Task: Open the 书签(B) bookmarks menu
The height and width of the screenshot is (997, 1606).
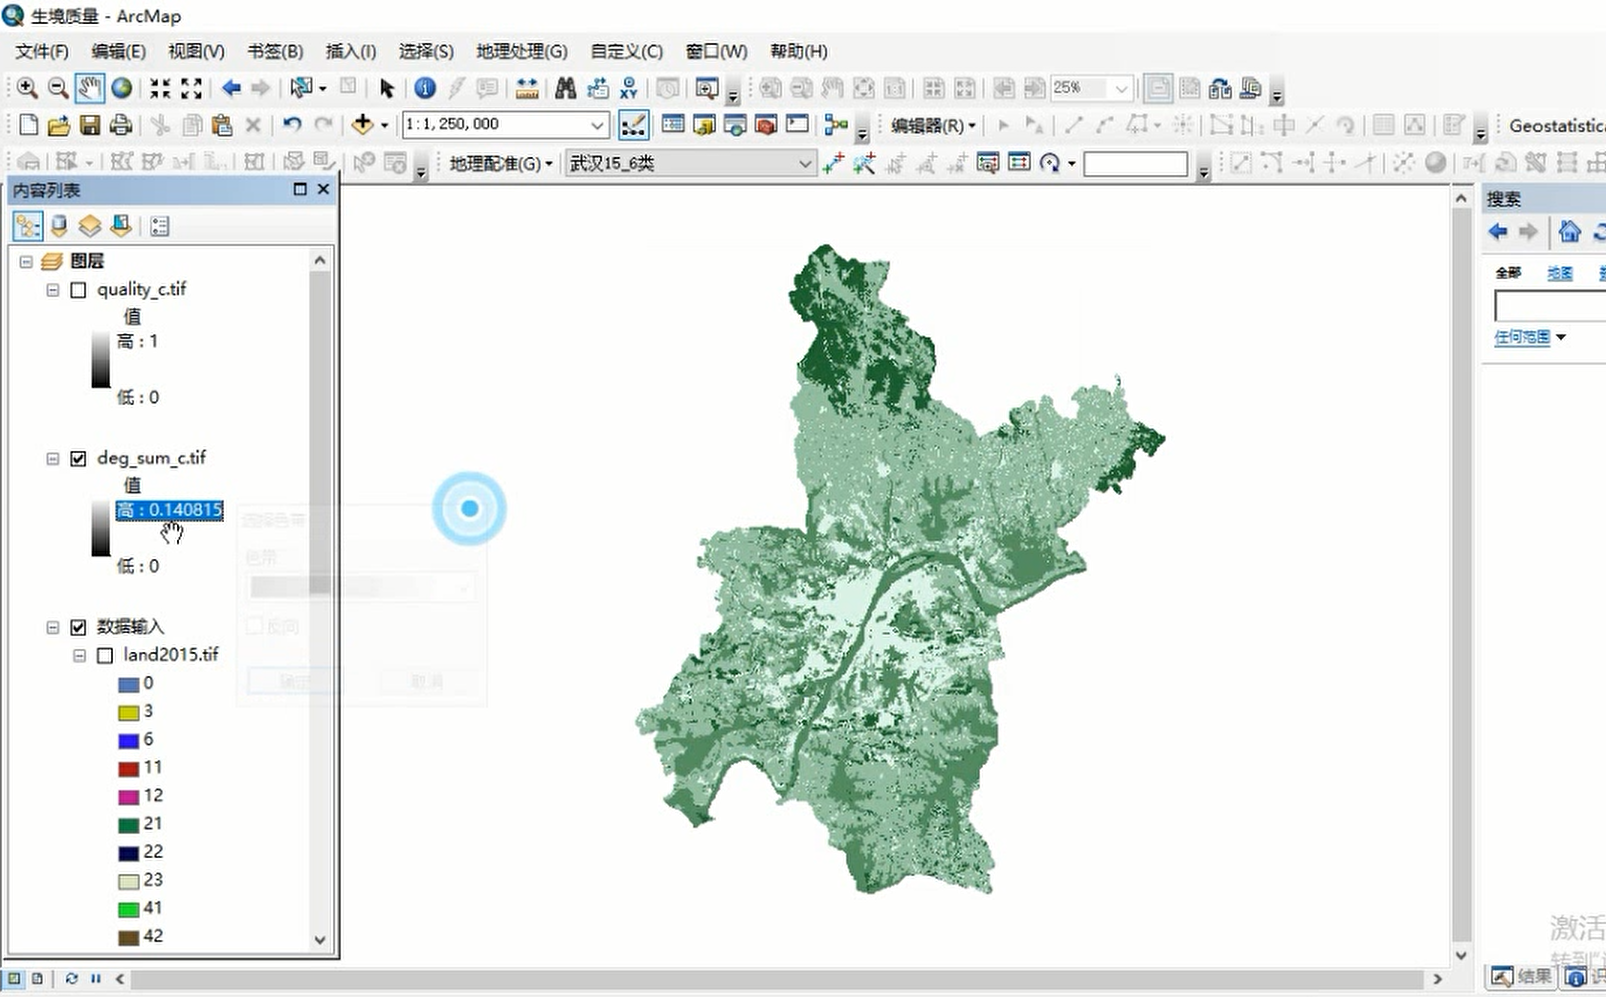Action: tap(275, 51)
